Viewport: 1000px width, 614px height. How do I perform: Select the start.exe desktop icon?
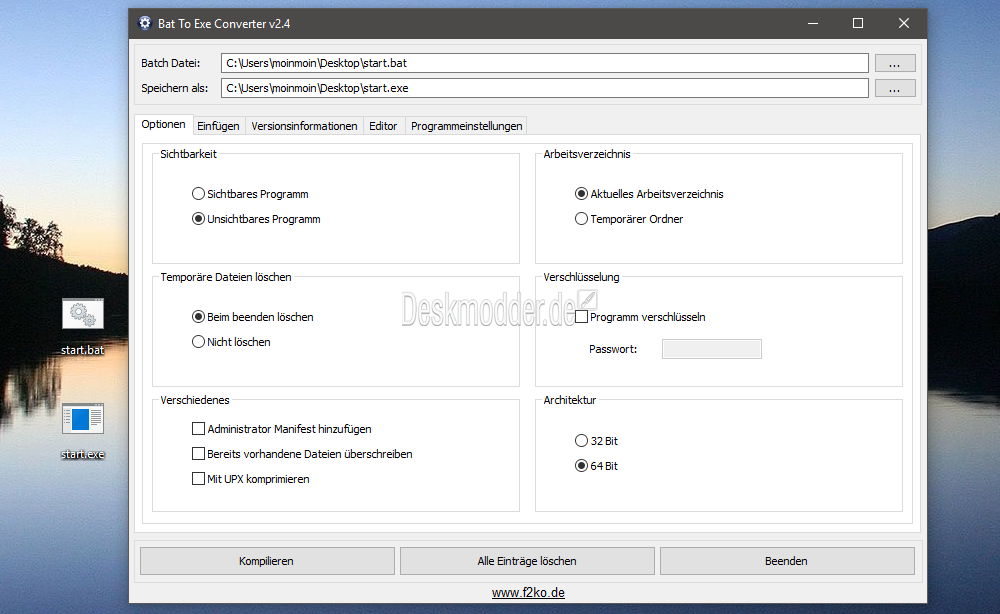83,431
